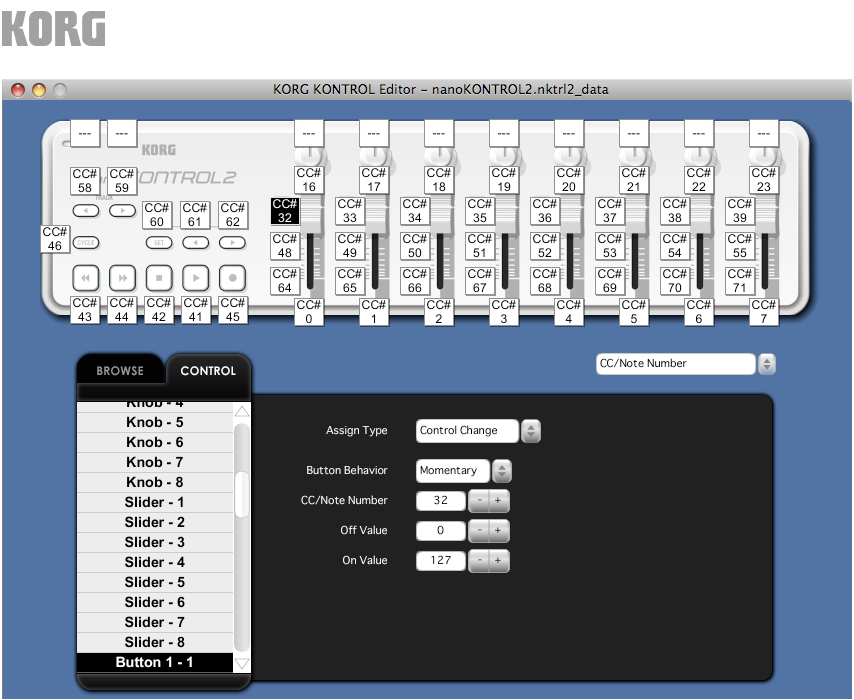Image resolution: width=854 pixels, height=700 pixels.
Task: Click the fourth channel slider fader
Action: tap(507, 216)
